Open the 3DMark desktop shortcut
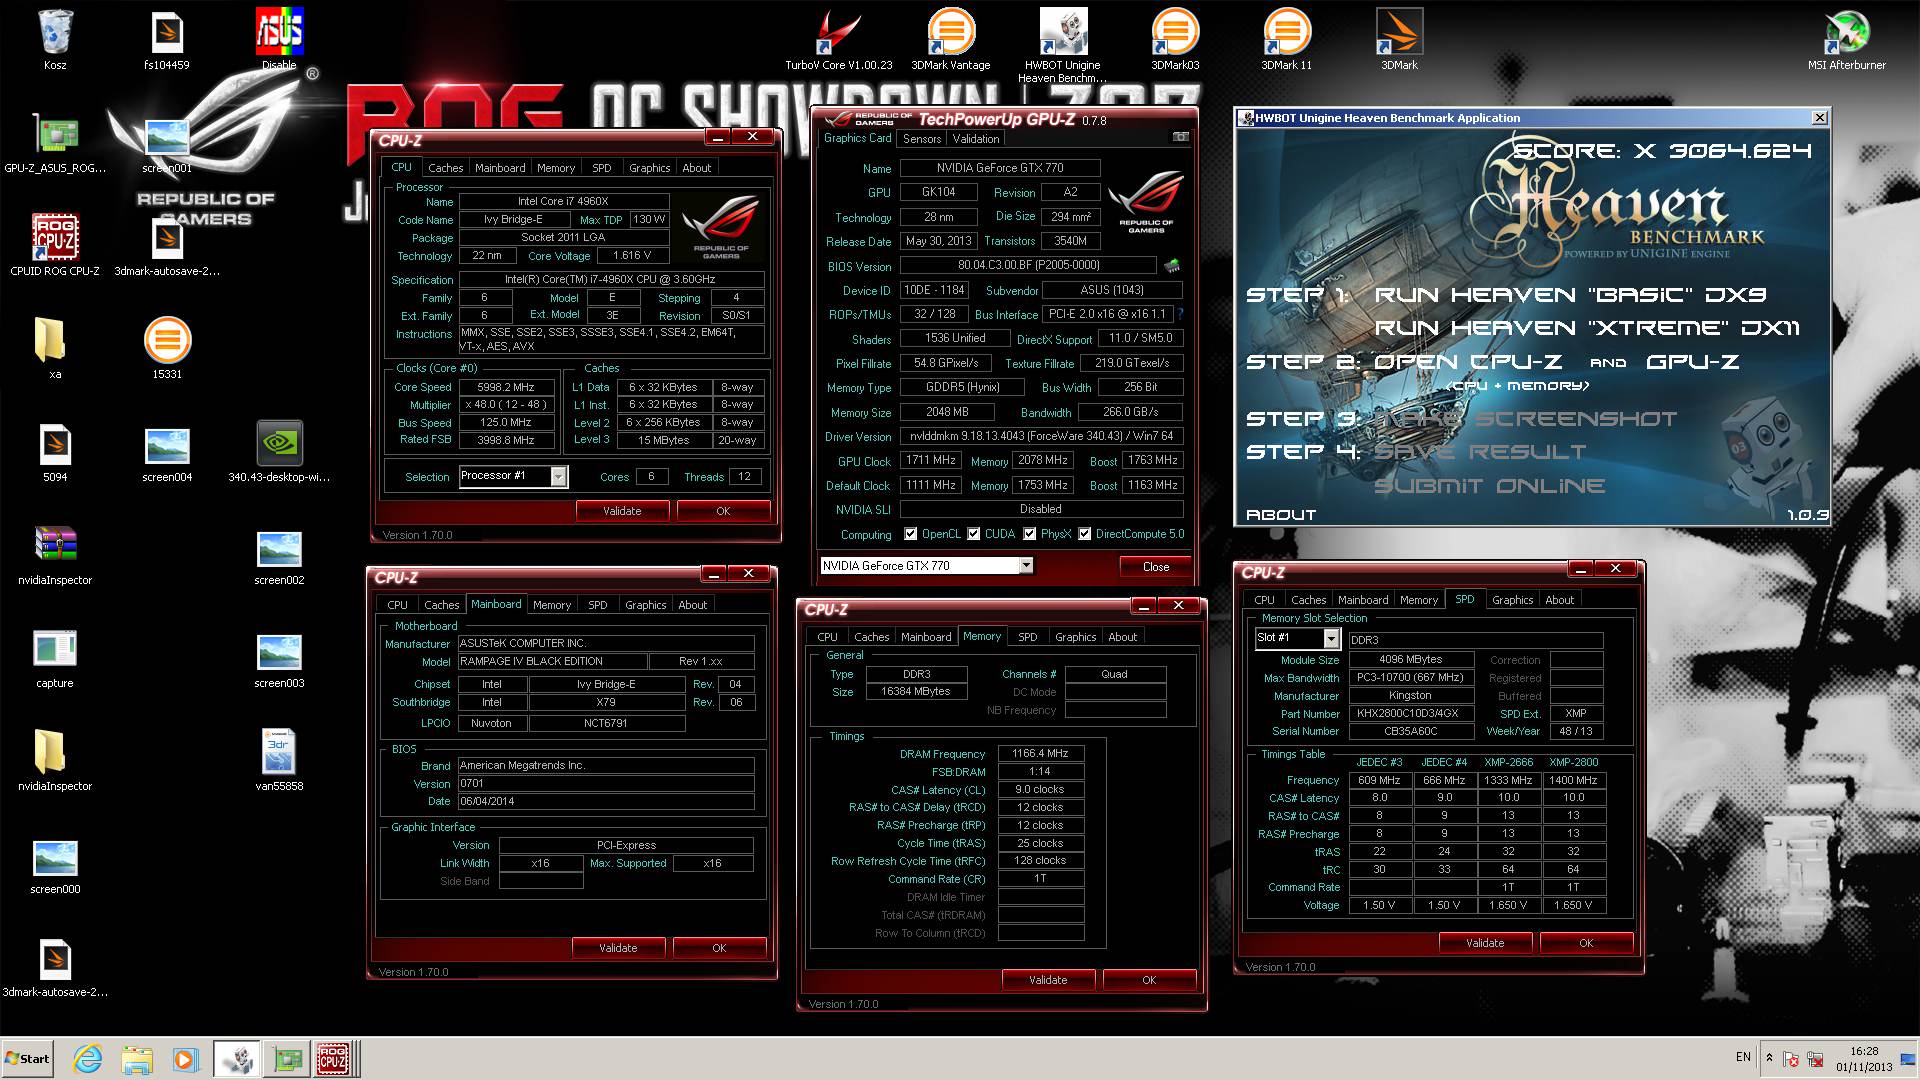The height and width of the screenshot is (1080, 1920). [1399, 40]
